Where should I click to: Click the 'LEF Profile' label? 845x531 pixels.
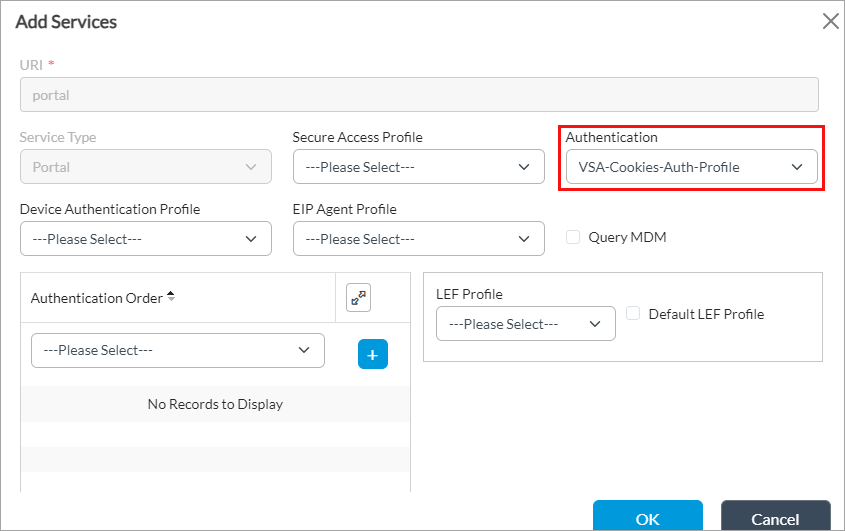[x=469, y=294]
